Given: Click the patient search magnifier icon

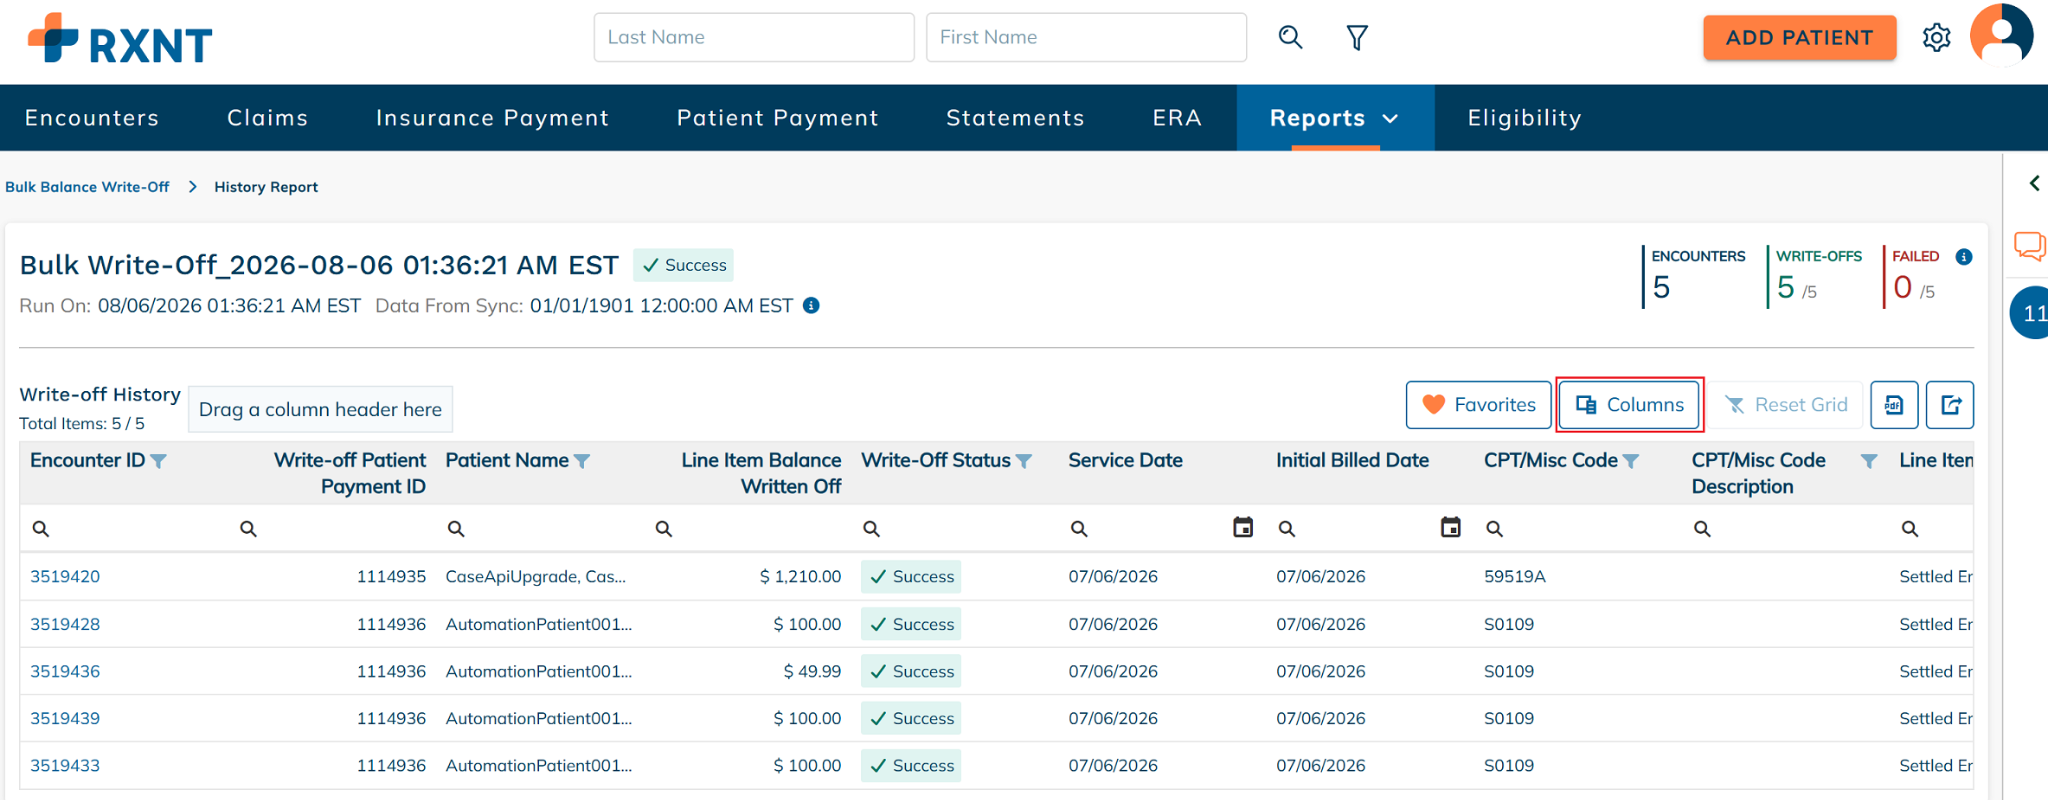Looking at the screenshot, I should (1290, 38).
